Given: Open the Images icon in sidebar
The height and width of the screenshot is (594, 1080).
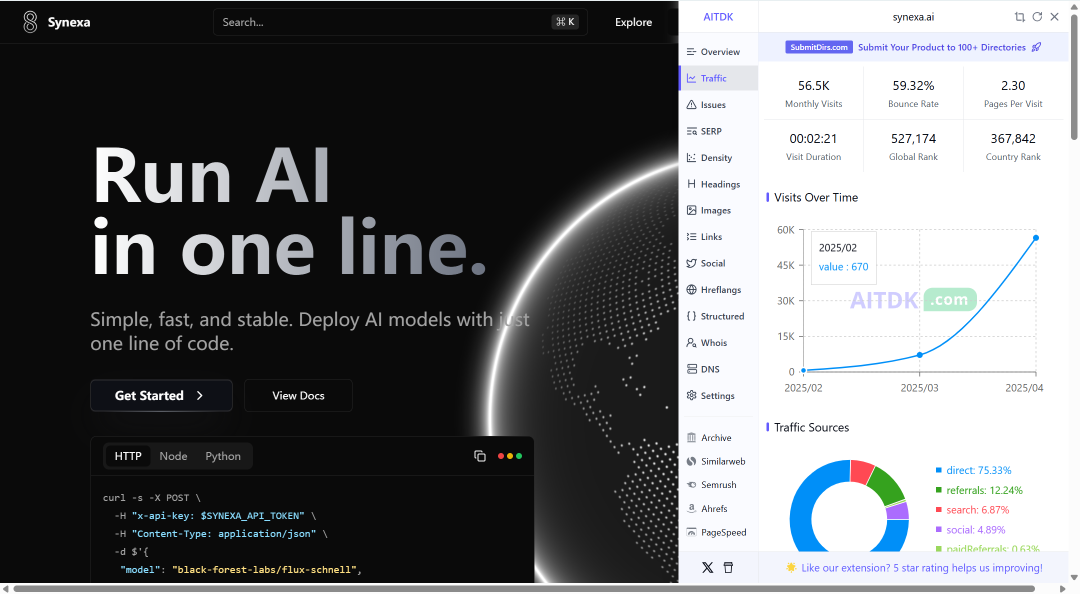Looking at the screenshot, I should (692, 210).
